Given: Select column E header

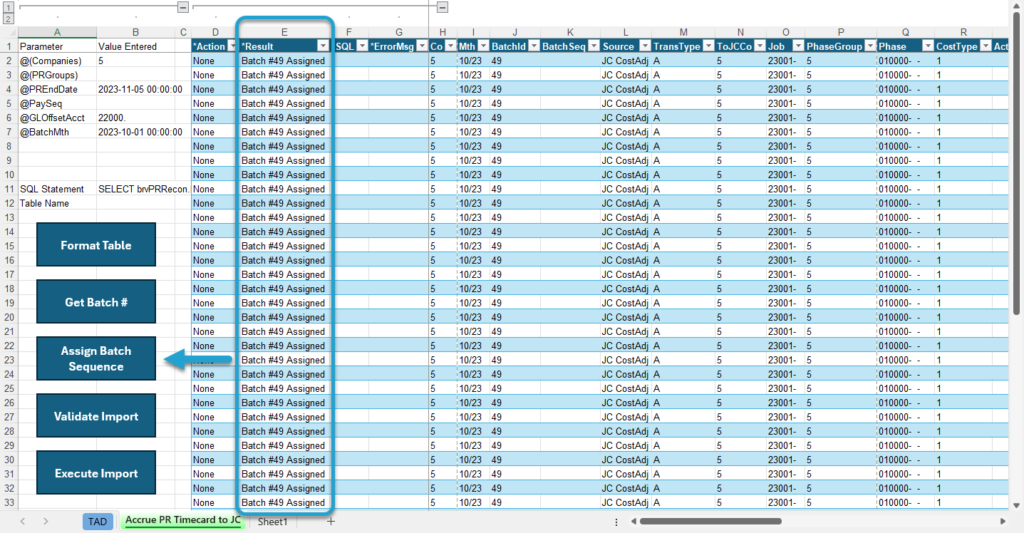Looking at the screenshot, I should tap(284, 32).
